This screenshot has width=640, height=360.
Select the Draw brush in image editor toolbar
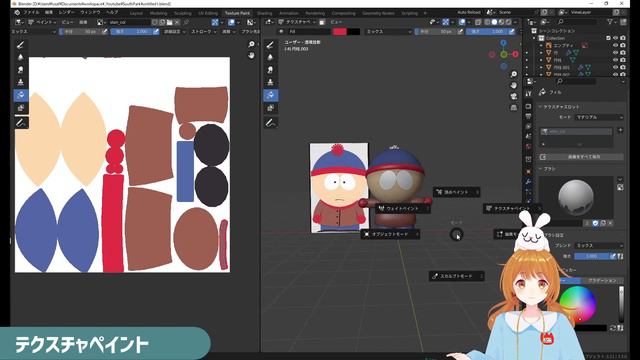(21, 45)
